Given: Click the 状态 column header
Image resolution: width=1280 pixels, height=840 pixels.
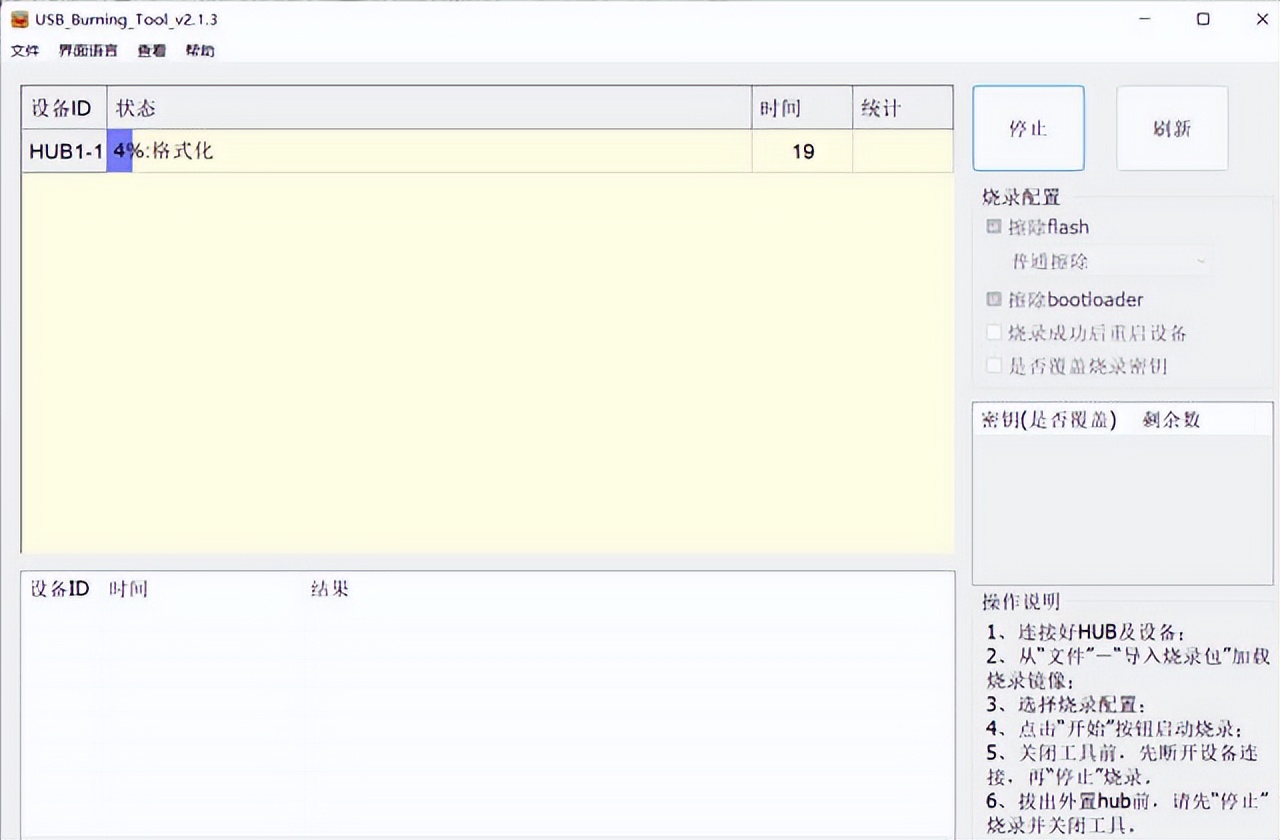Looking at the screenshot, I should 136,107.
